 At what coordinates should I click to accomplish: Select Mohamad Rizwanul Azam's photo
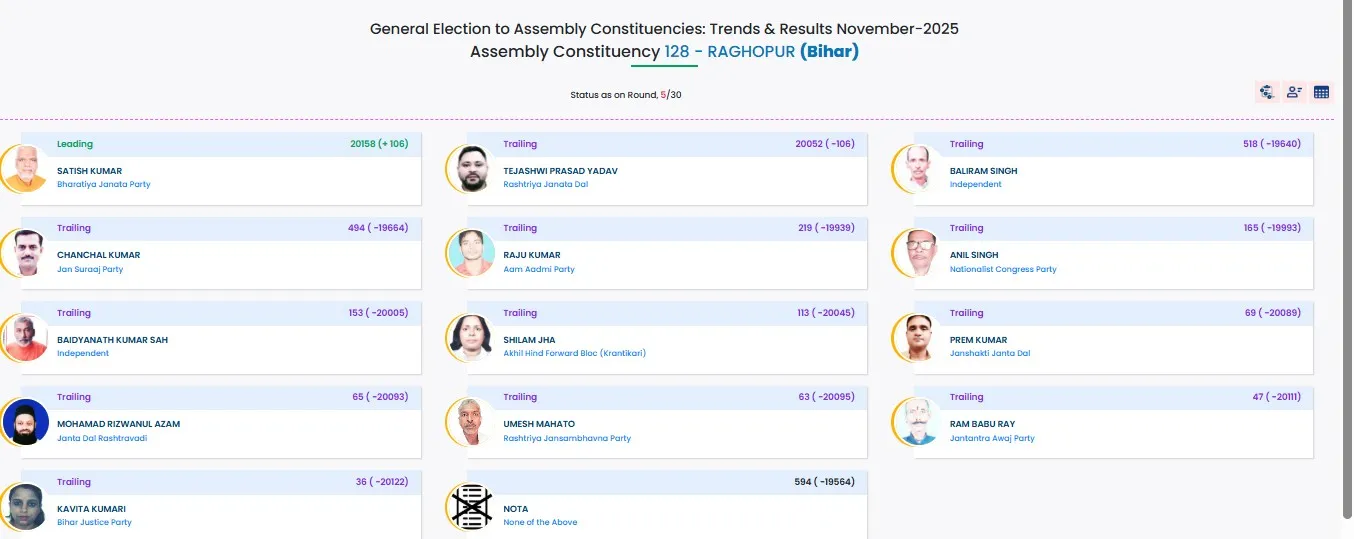pyautogui.click(x=25, y=422)
